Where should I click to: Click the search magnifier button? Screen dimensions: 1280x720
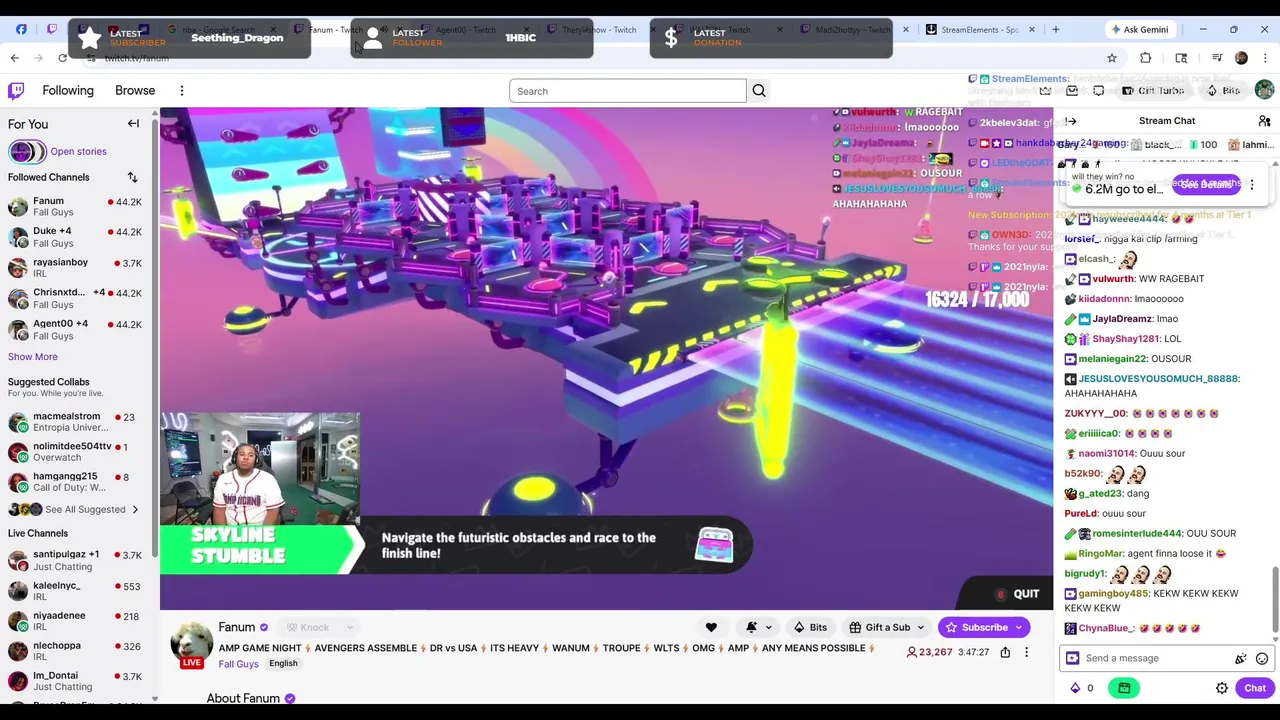click(759, 91)
